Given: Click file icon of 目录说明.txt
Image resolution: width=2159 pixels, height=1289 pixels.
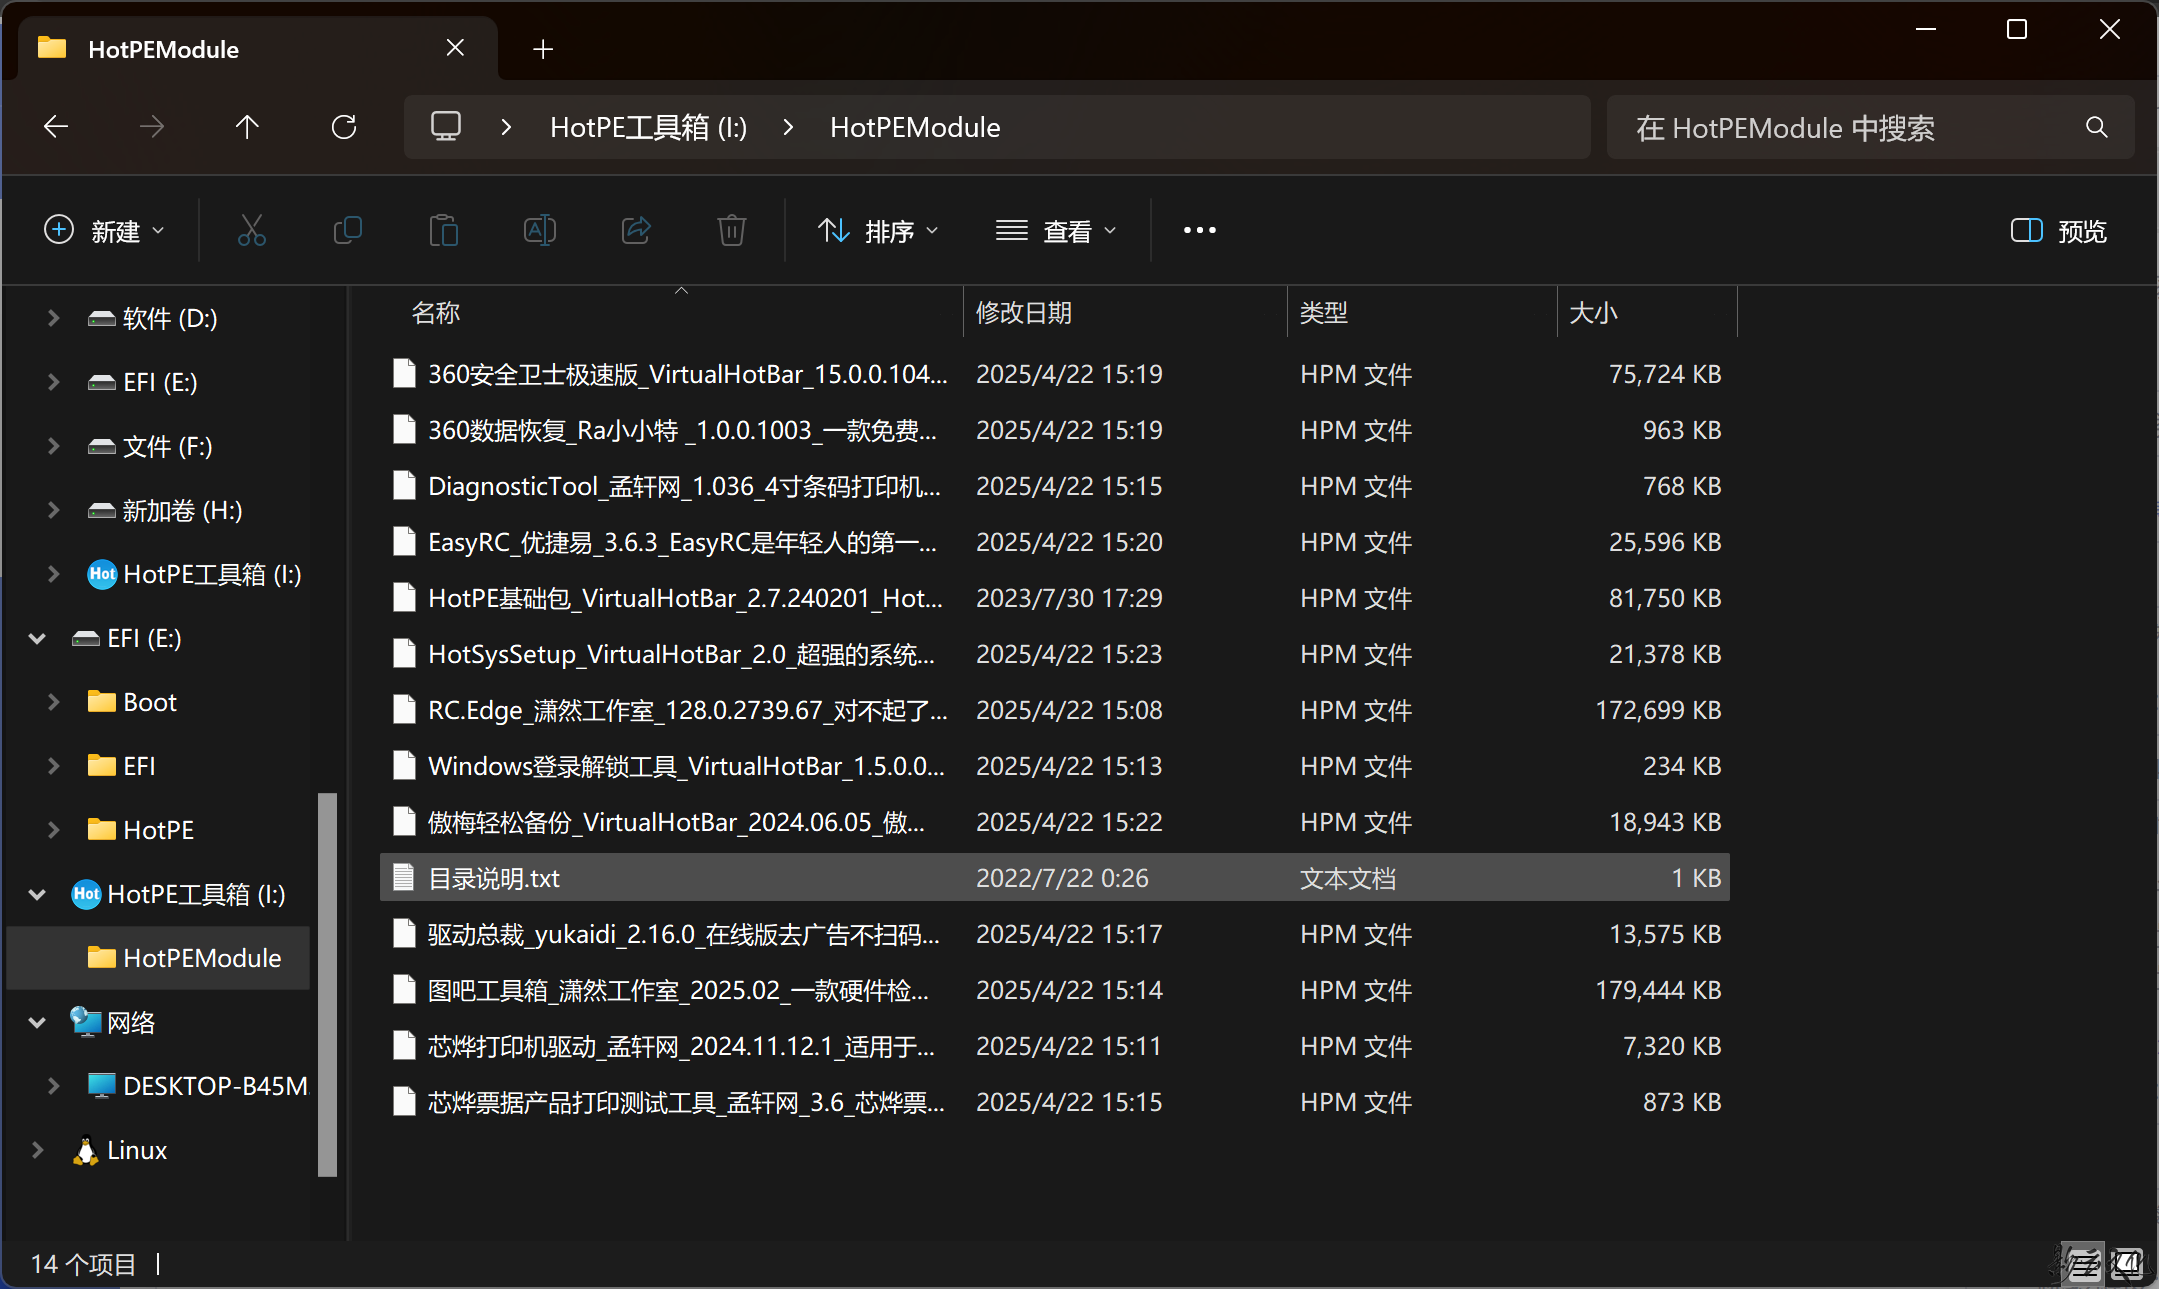Looking at the screenshot, I should pos(404,878).
